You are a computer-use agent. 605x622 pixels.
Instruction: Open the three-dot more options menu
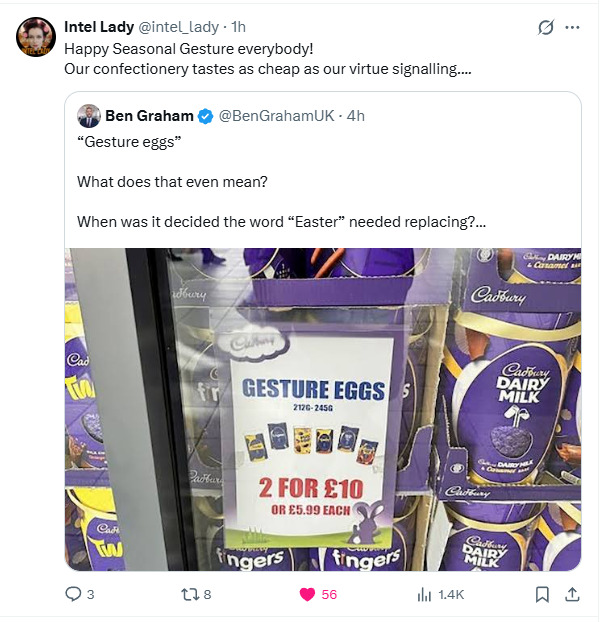click(x=572, y=28)
